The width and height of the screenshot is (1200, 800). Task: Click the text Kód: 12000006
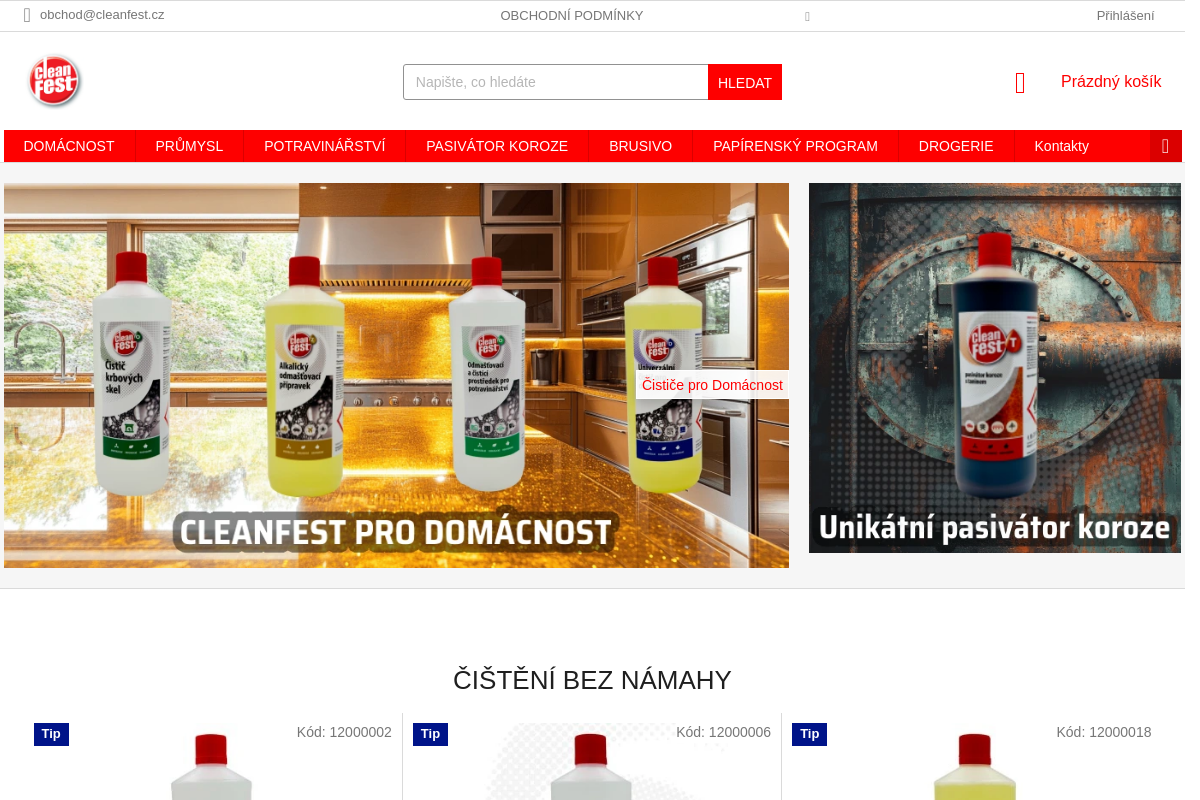click(x=723, y=732)
